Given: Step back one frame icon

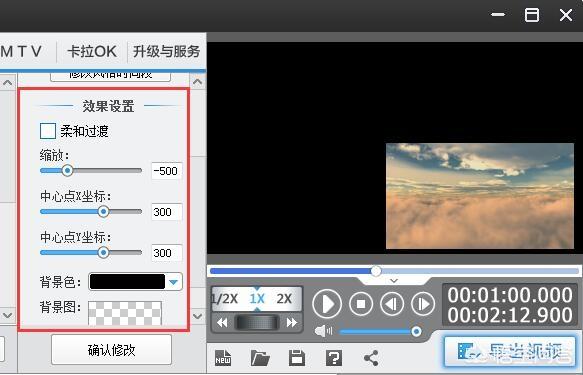Looking at the screenshot, I should point(392,304).
